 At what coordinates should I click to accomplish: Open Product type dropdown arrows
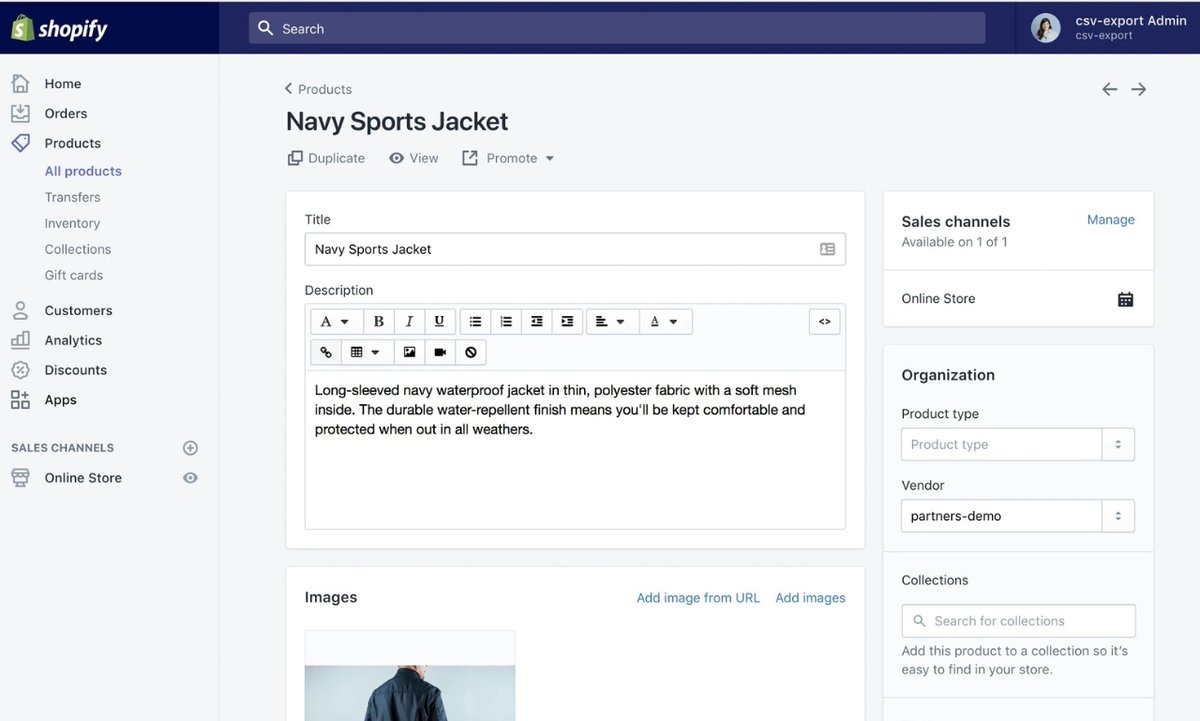click(x=1118, y=445)
